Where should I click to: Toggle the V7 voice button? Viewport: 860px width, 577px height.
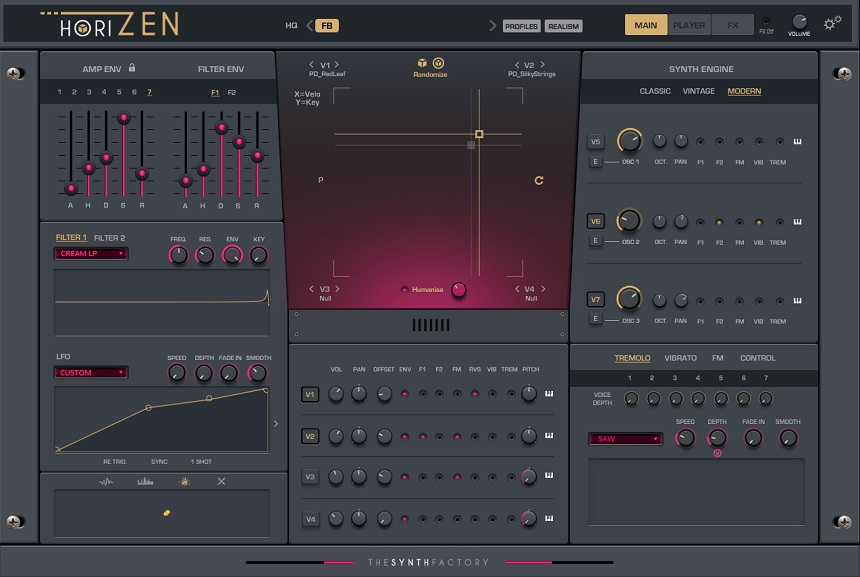coord(595,299)
